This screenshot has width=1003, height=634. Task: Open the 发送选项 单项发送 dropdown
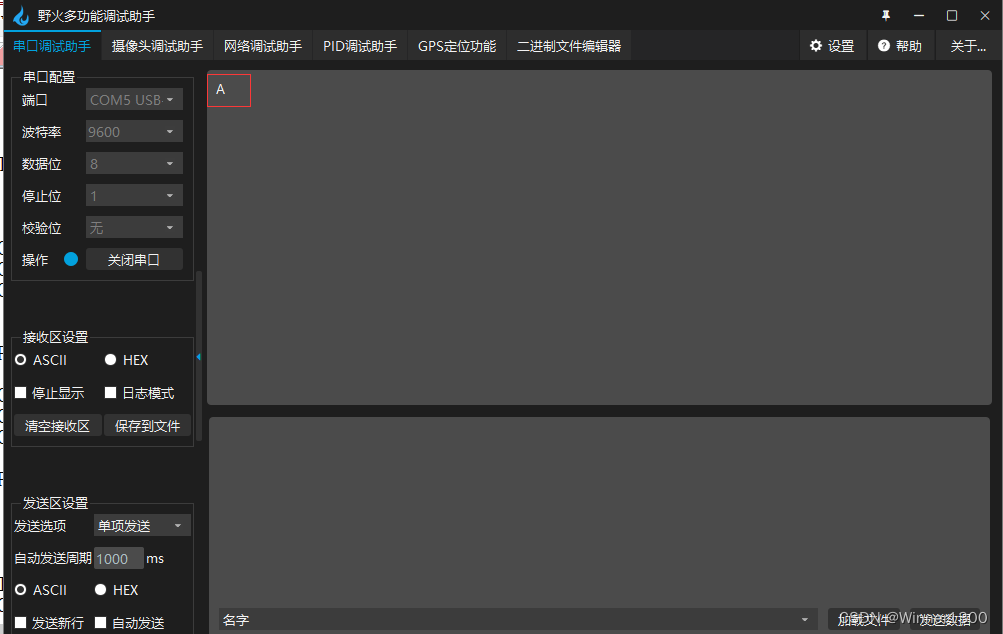tap(142, 526)
